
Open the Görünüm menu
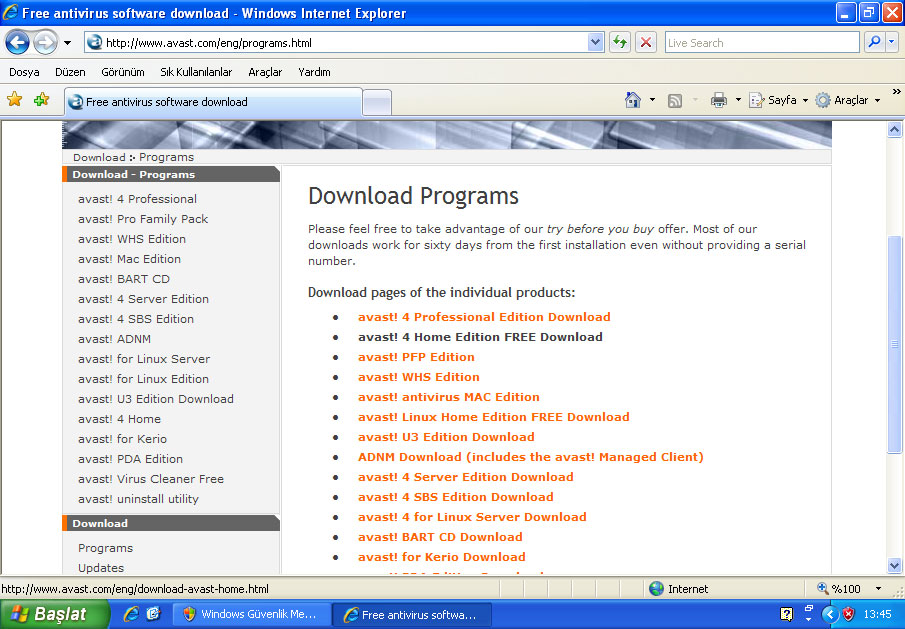[x=122, y=72]
